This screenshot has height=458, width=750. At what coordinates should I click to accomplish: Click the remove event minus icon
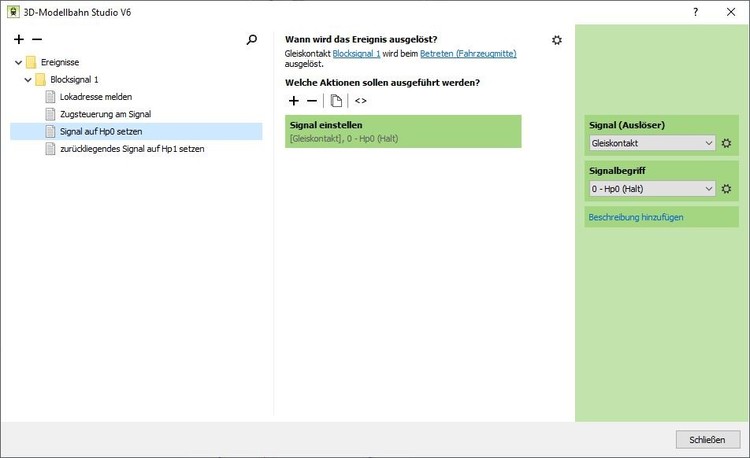coord(37,40)
